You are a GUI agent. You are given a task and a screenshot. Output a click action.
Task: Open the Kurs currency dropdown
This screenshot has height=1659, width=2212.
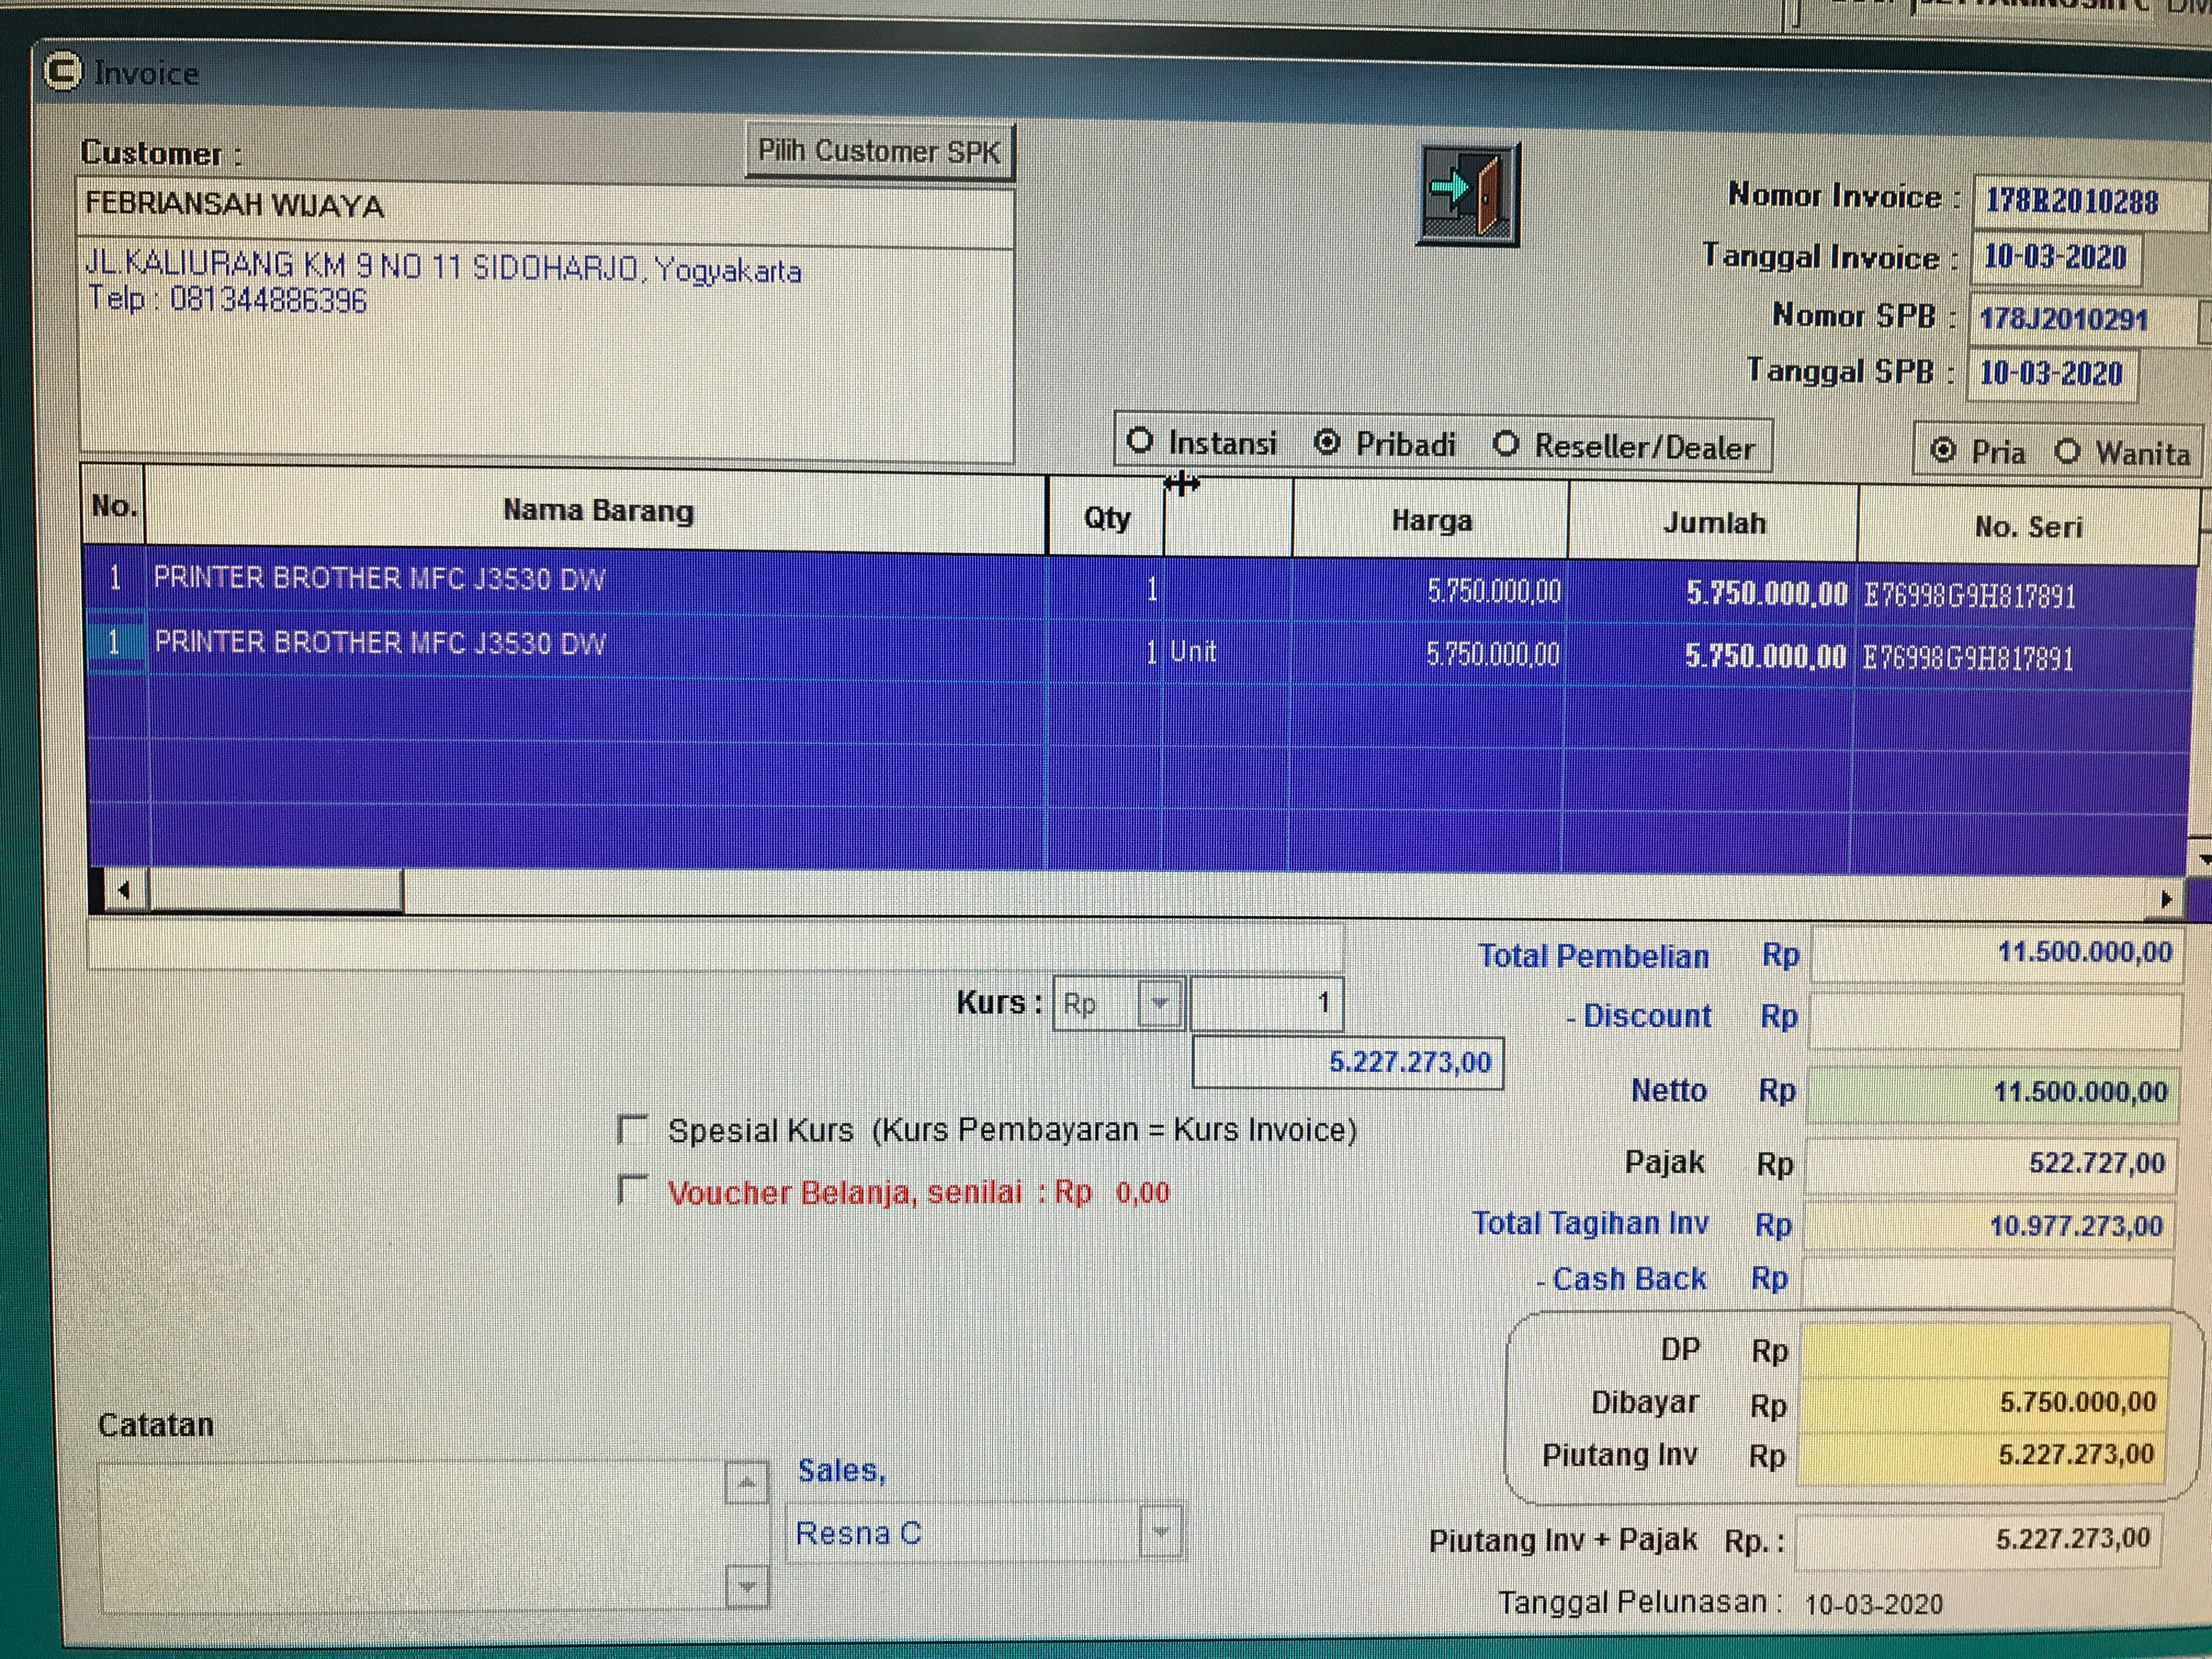tap(1160, 1003)
